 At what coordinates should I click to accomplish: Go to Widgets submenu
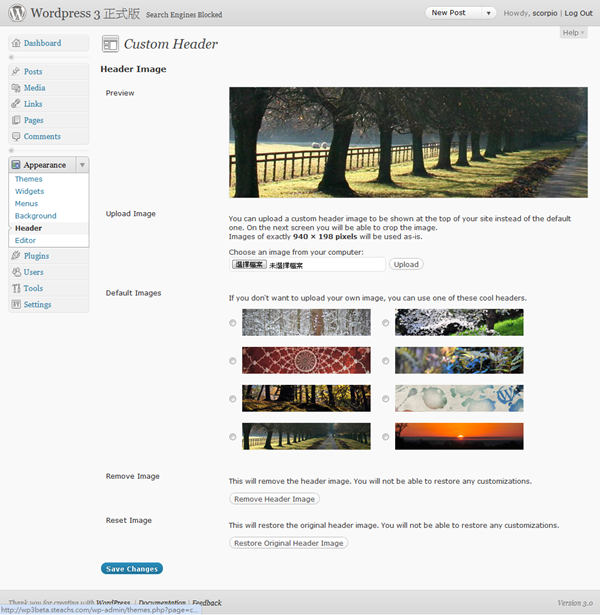(x=29, y=191)
